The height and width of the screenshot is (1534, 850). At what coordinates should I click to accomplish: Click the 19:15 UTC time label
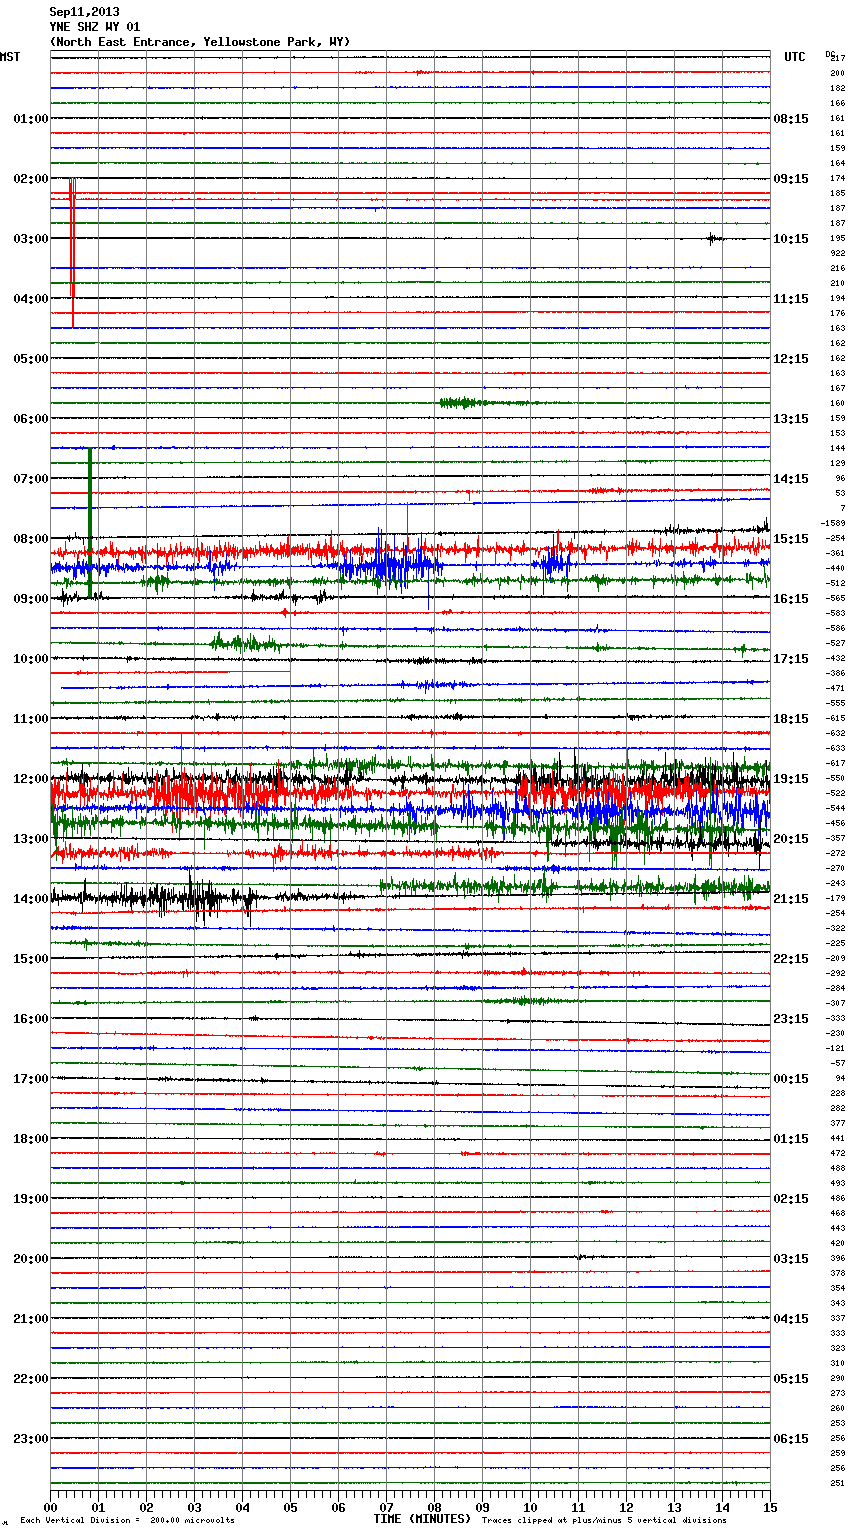(791, 778)
